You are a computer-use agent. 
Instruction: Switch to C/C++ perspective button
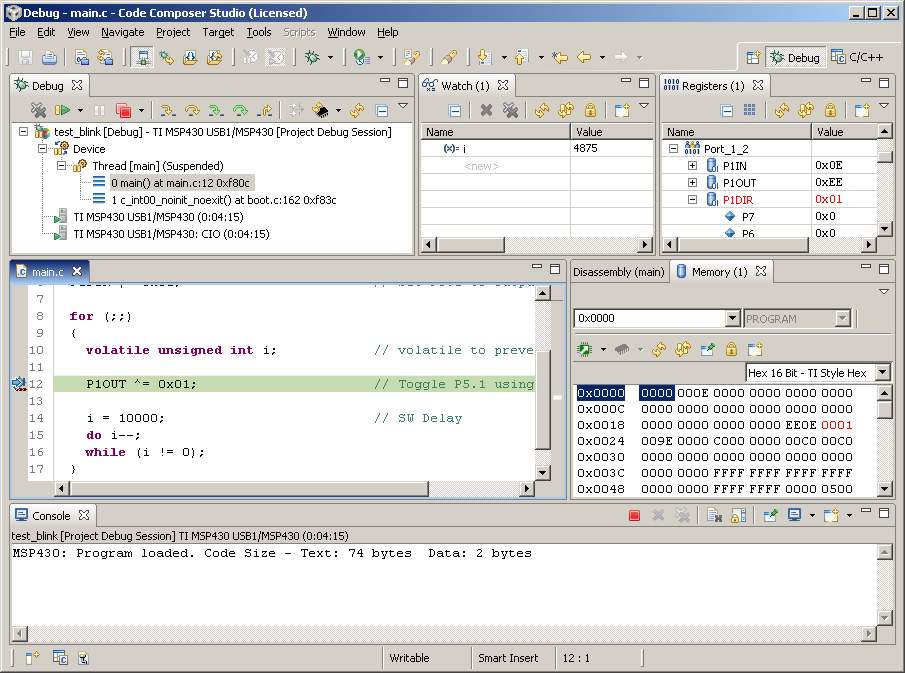pos(857,57)
